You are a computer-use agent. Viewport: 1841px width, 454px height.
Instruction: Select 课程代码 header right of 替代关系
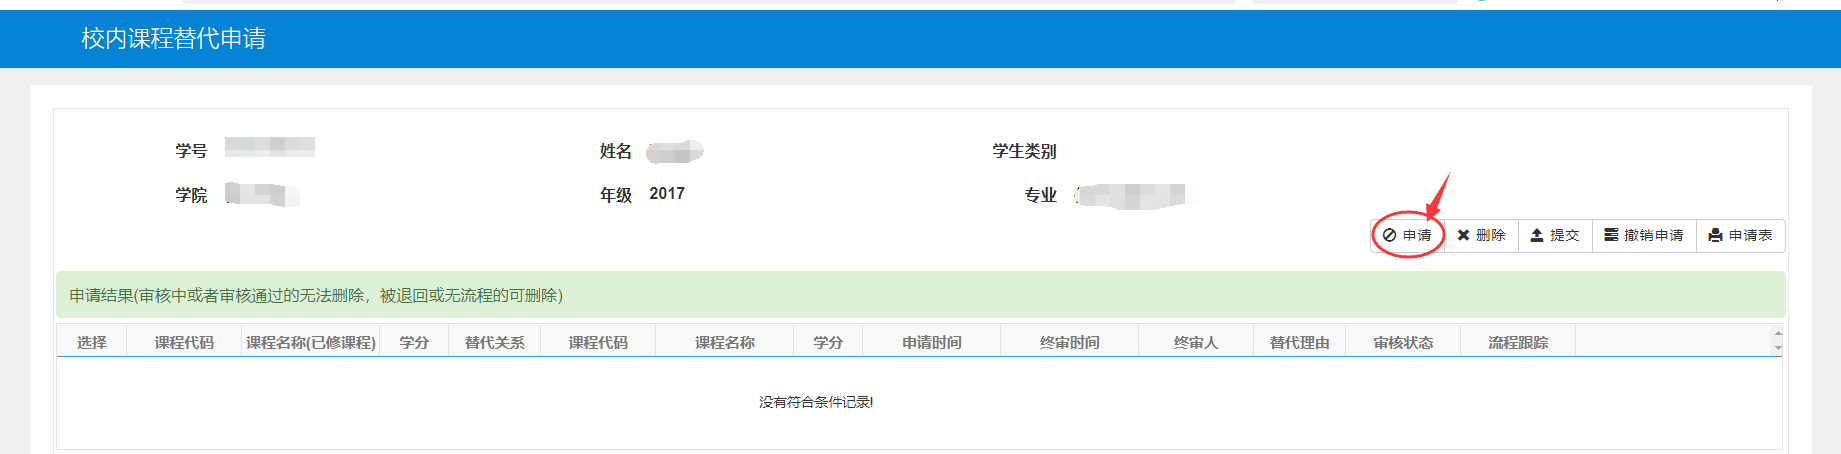tap(598, 342)
